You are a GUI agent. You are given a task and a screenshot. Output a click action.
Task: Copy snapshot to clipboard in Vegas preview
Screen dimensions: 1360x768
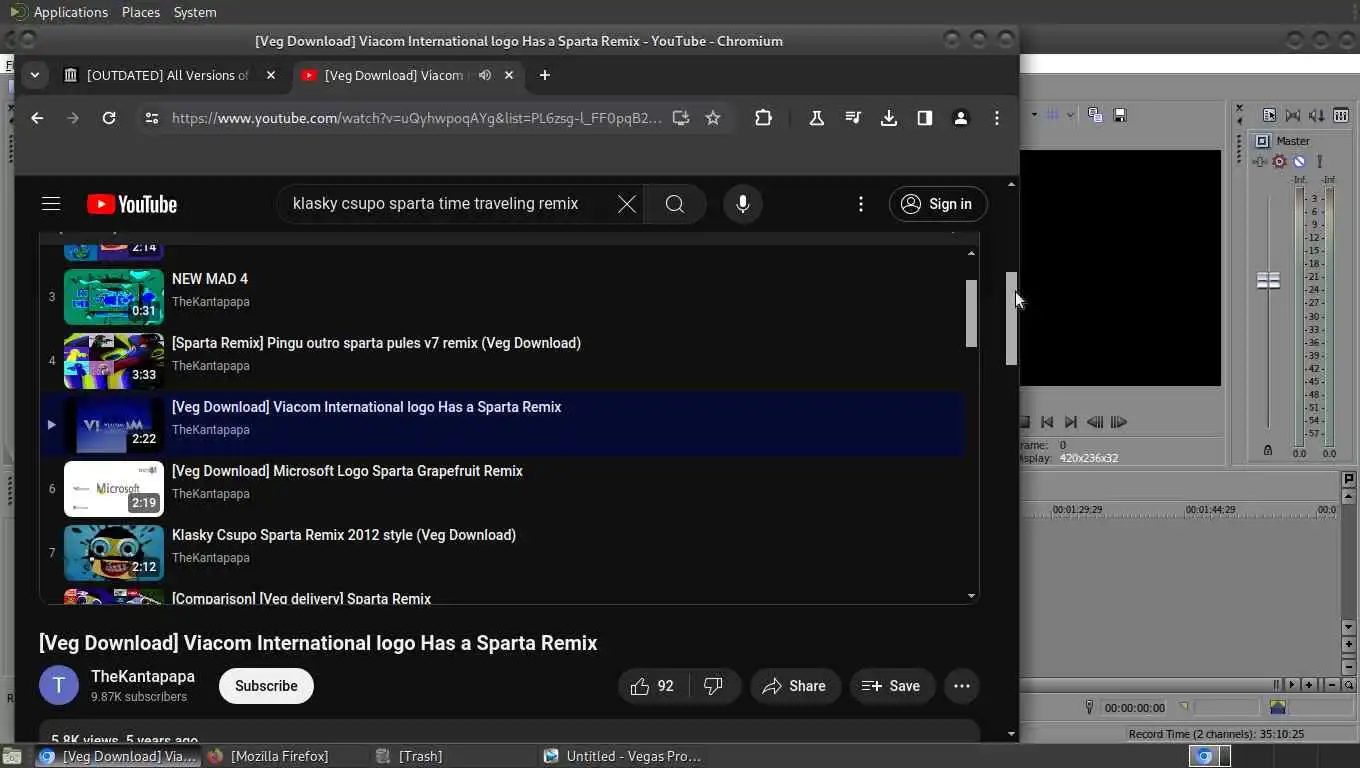tap(1095, 115)
